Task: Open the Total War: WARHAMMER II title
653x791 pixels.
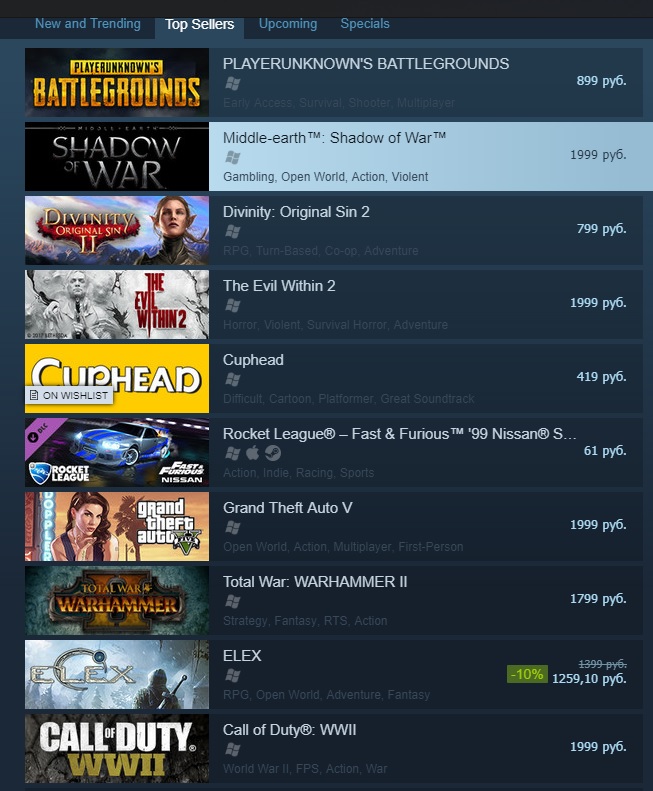Action: click(315, 582)
